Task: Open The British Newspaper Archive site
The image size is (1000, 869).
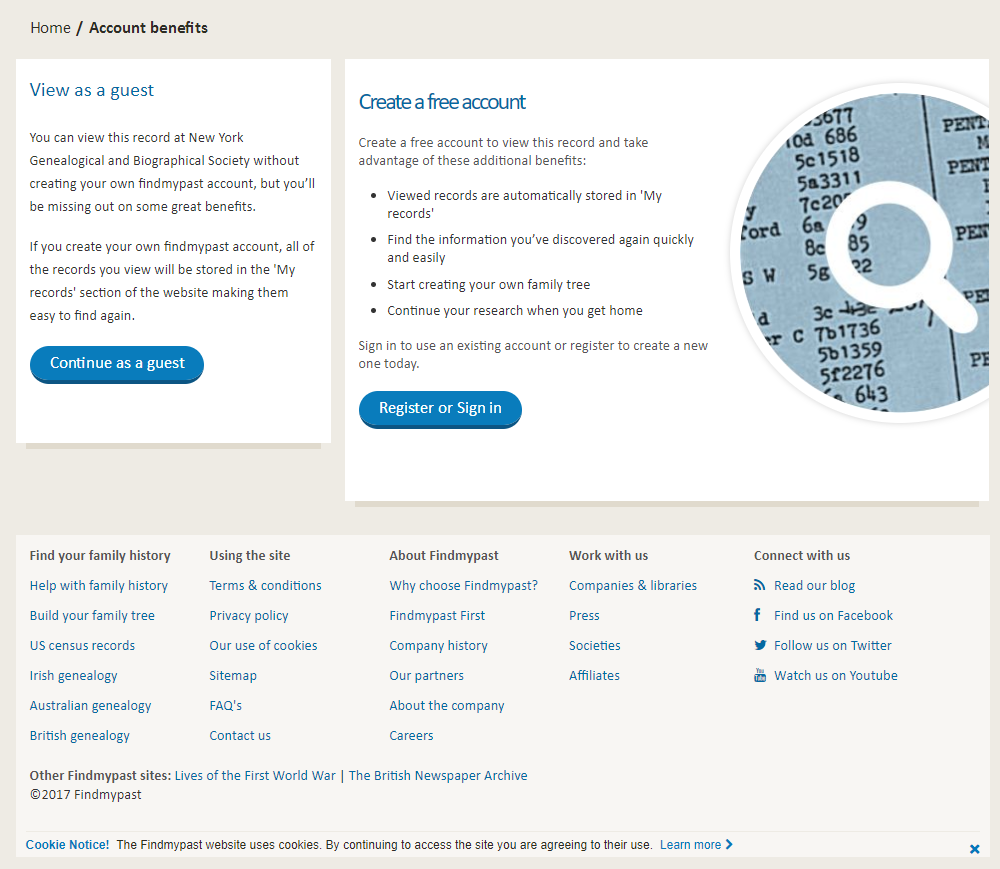Action: pos(437,776)
